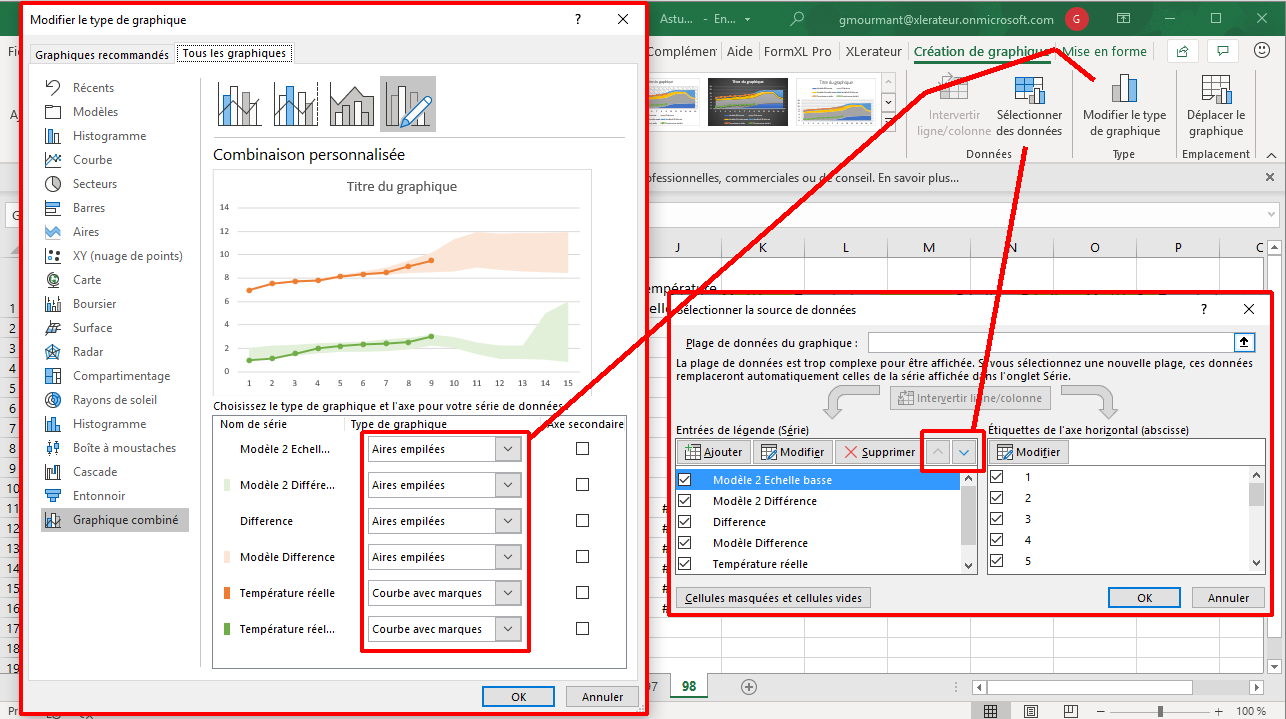Collapse the range selector for Plage de données
This screenshot has width=1286, height=719.
tap(1244, 342)
